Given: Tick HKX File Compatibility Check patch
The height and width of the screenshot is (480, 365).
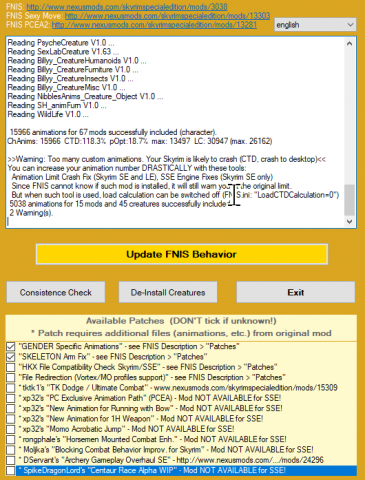Looking at the screenshot, I should click(11, 367).
